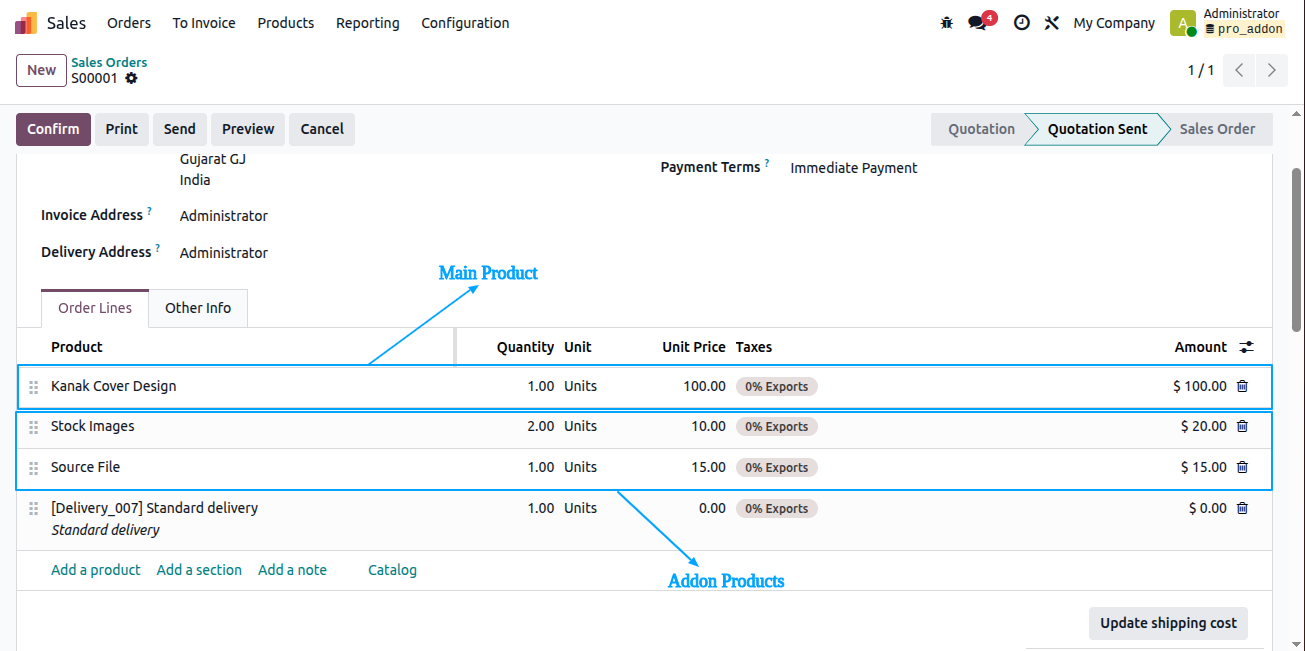Delete the Standard delivery line

[x=1242, y=508]
